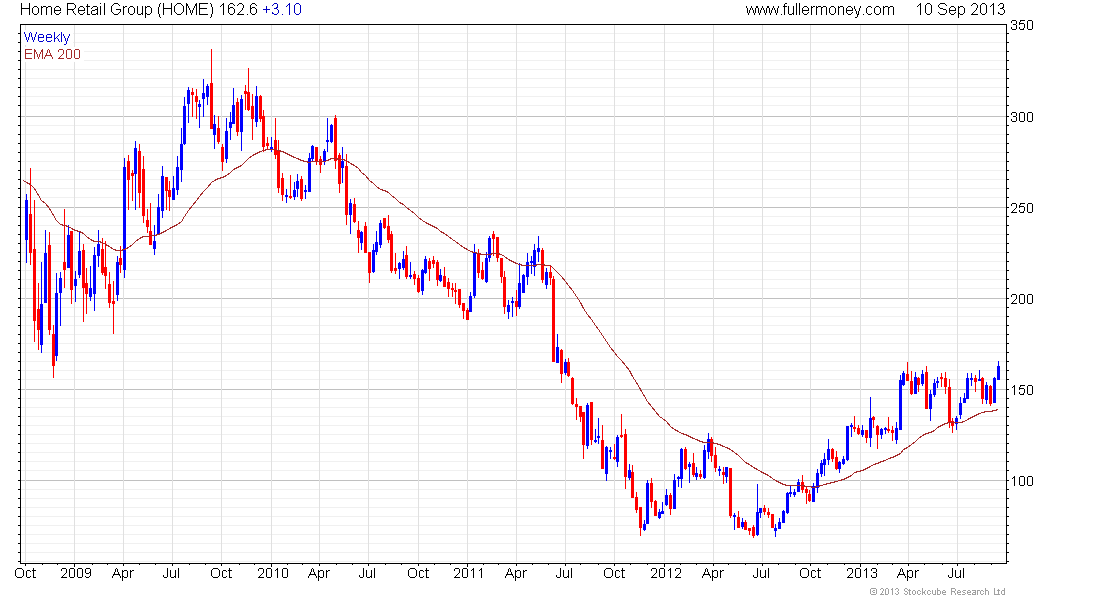Click the 350 price axis label
The width and height of the screenshot is (1100, 600).
click(x=1021, y=26)
